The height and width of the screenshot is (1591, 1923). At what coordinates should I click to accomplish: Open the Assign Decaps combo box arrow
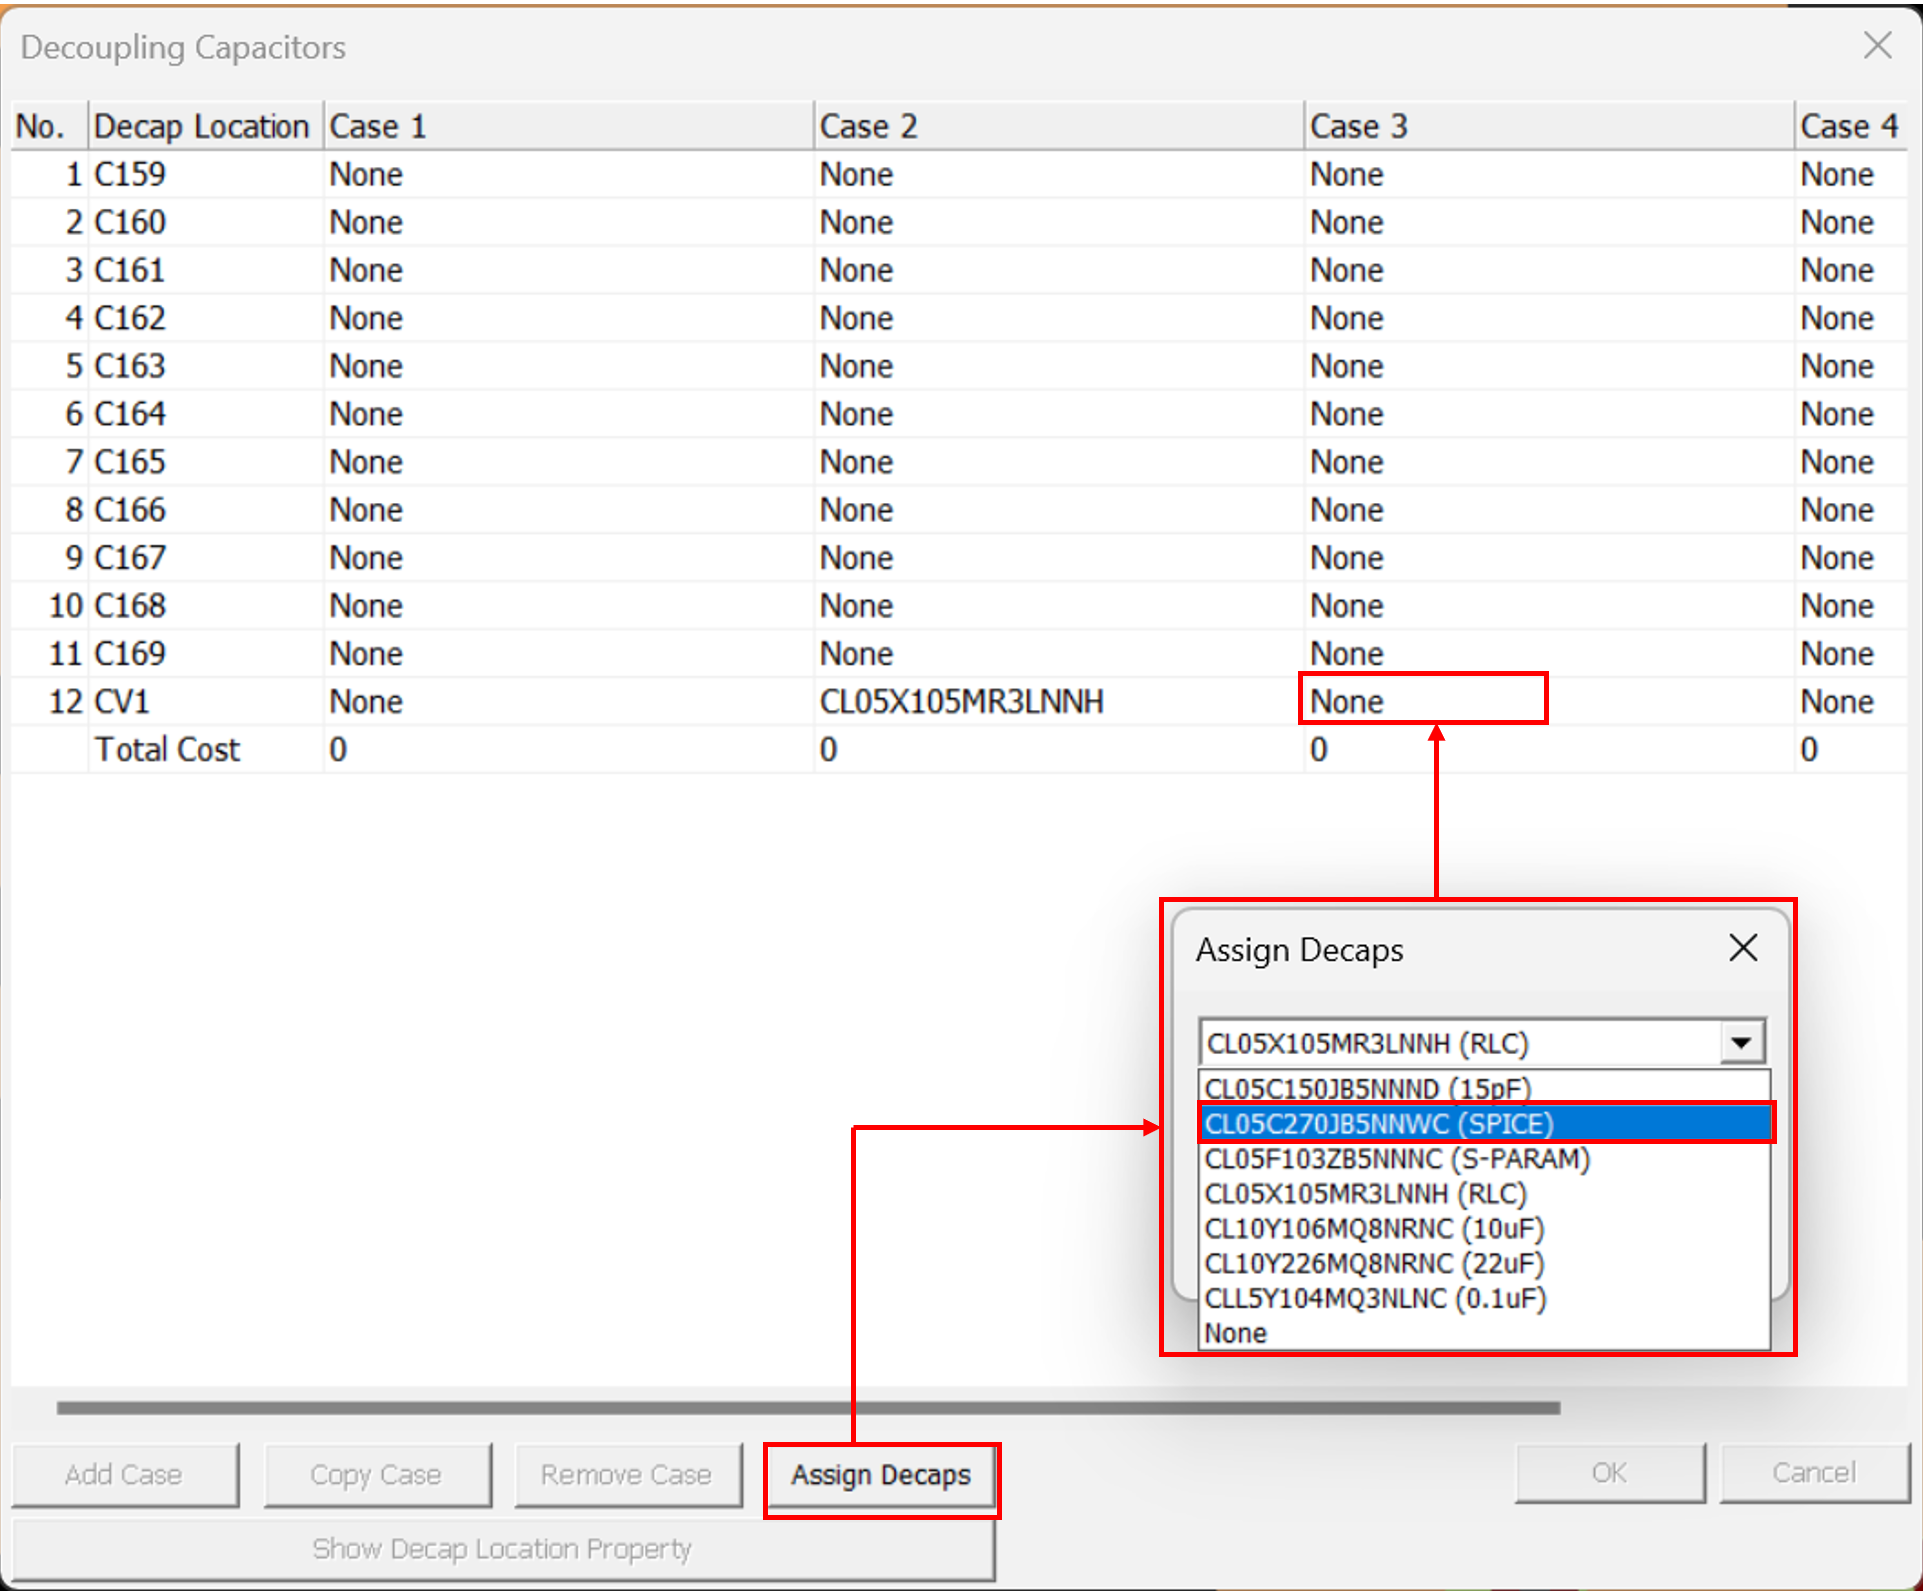pyautogui.click(x=1741, y=1042)
